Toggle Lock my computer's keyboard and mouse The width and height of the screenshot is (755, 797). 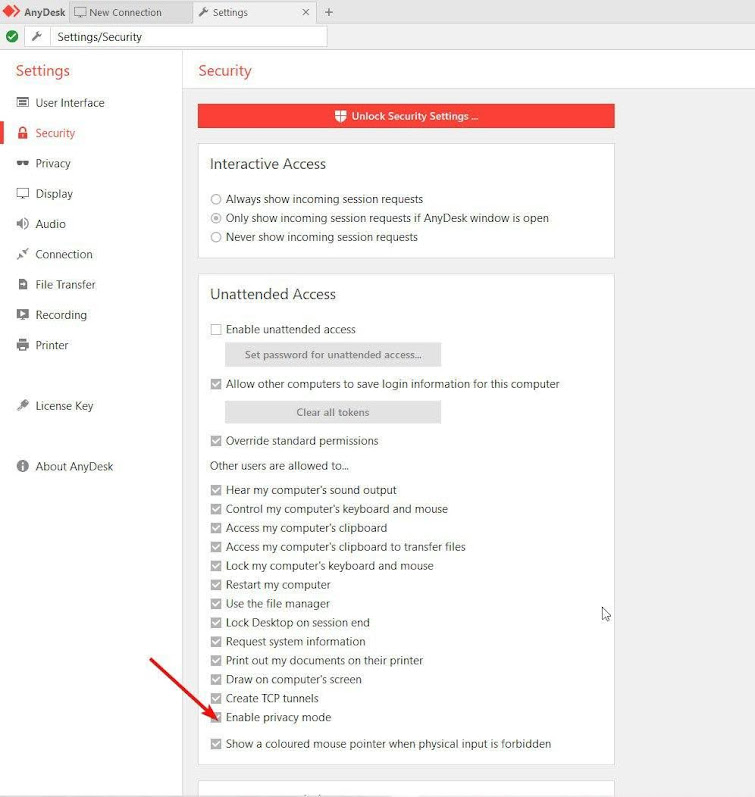click(216, 566)
